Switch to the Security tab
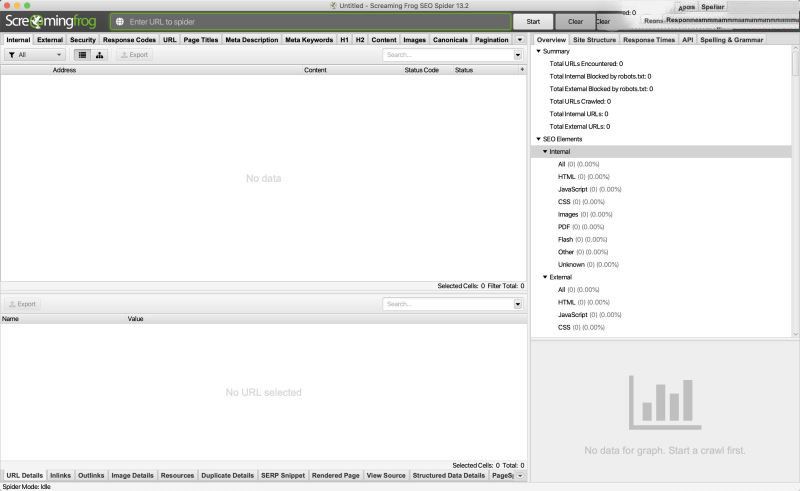The image size is (800, 491). click(83, 40)
